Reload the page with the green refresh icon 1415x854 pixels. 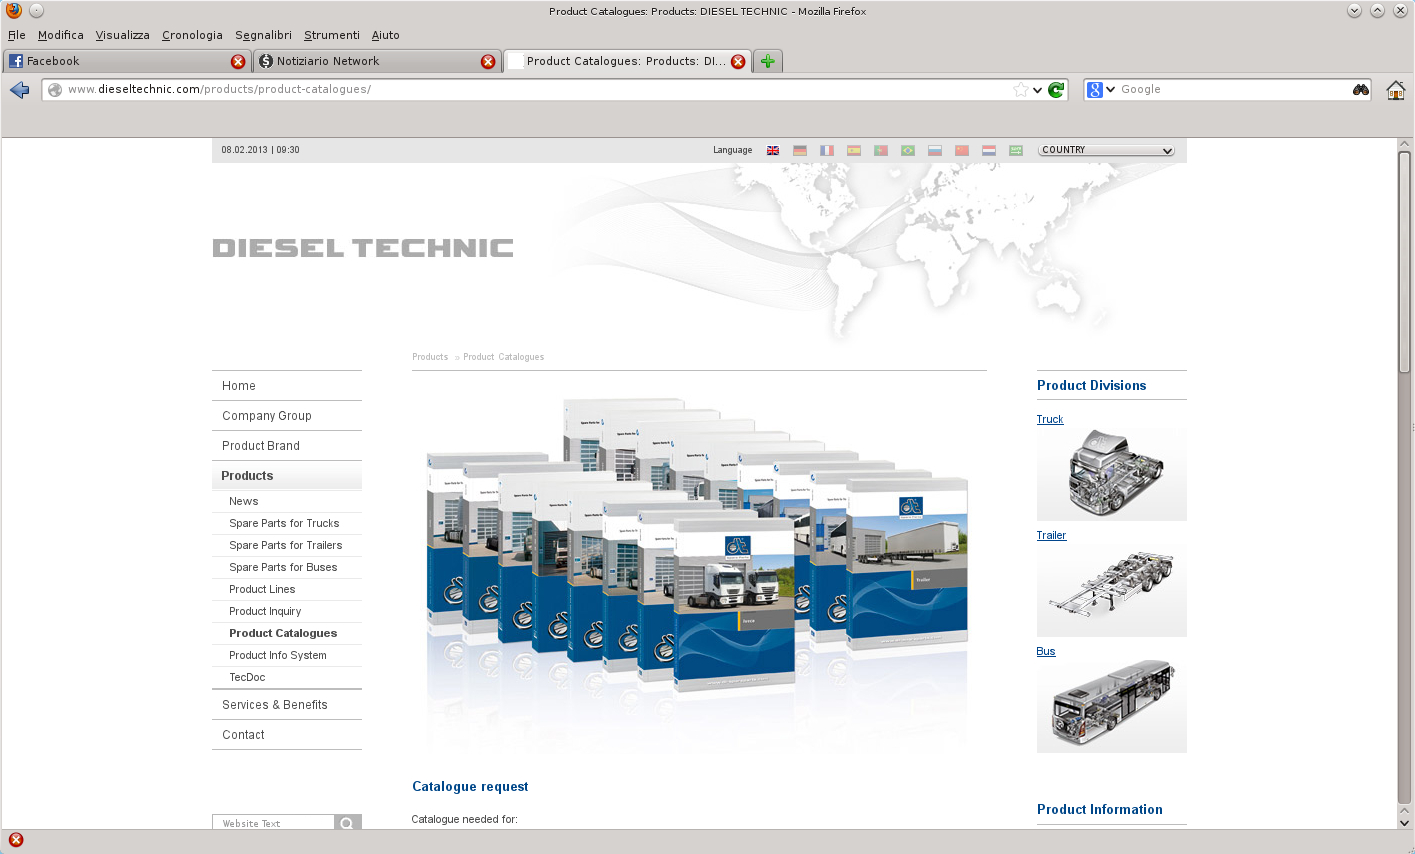(x=1056, y=90)
